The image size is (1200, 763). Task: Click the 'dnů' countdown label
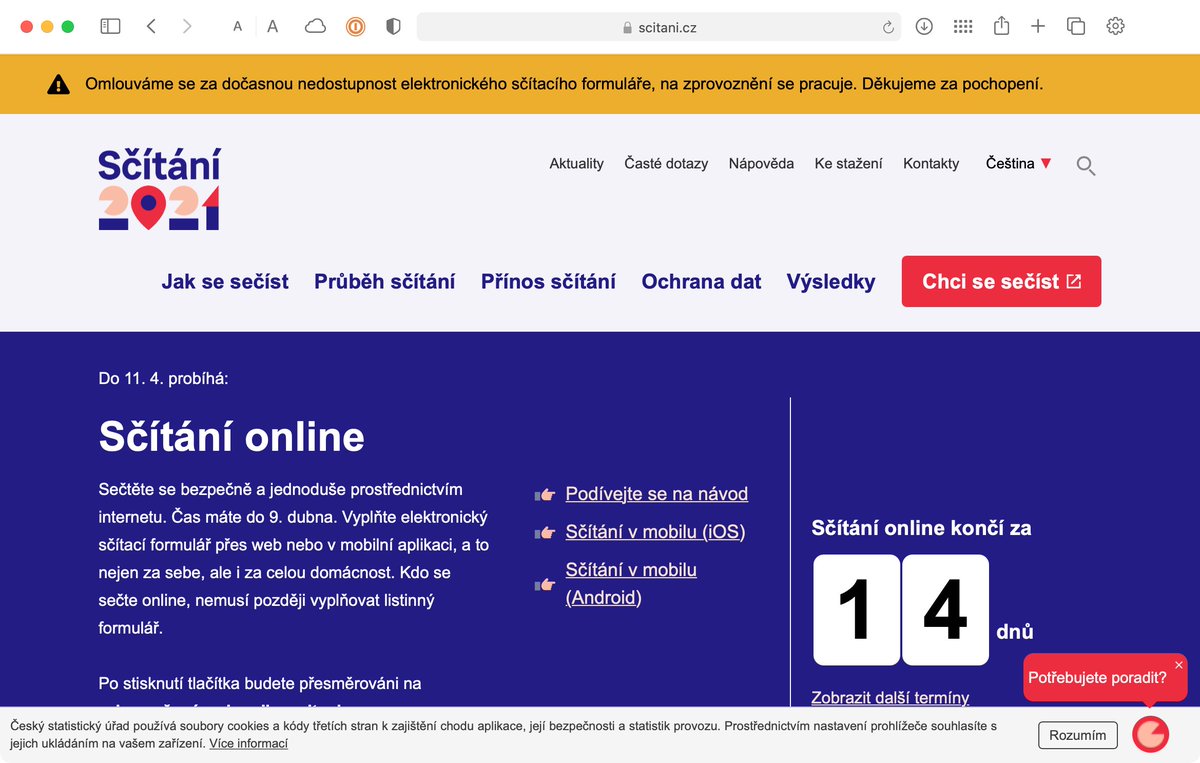point(1015,632)
